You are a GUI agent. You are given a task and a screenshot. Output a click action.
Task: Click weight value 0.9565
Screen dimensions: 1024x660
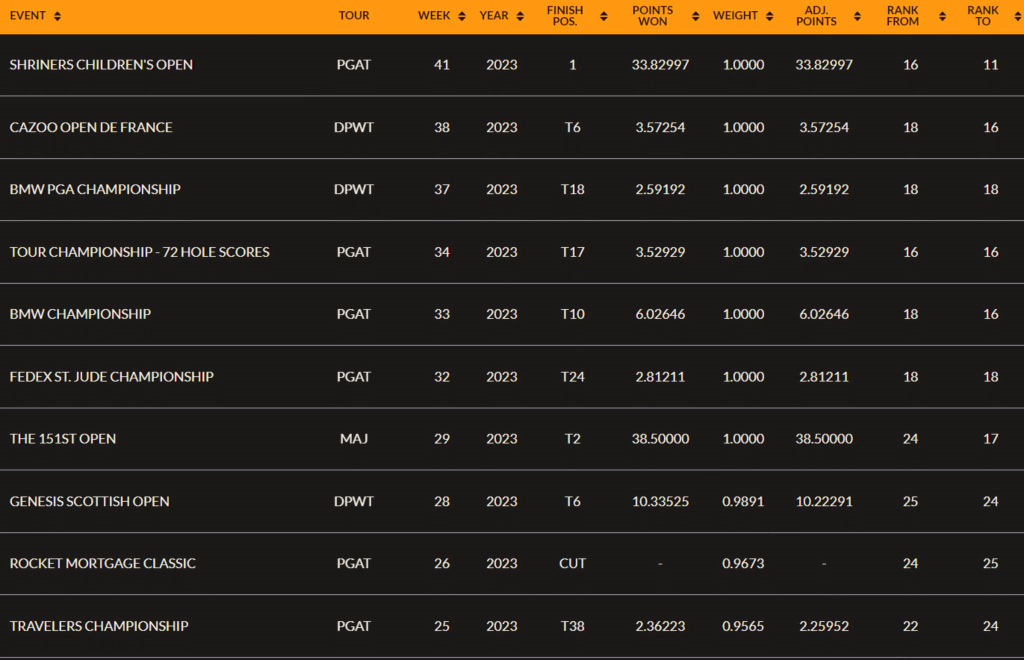pos(743,626)
